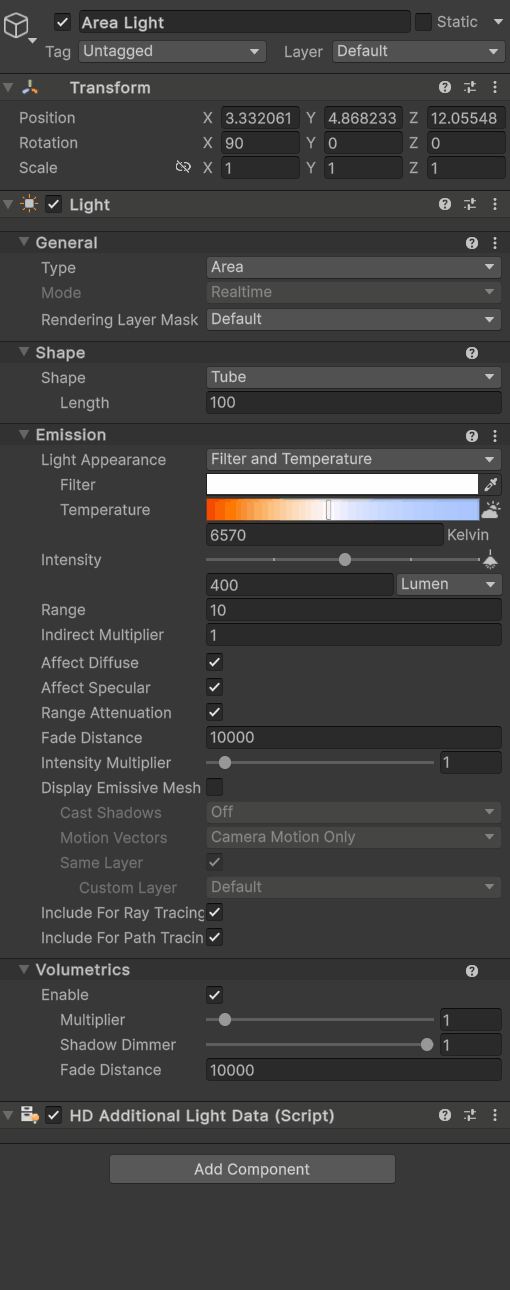This screenshot has height=1290, width=510.
Task: Open the Transform component help reference
Action: pyautogui.click(x=445, y=88)
